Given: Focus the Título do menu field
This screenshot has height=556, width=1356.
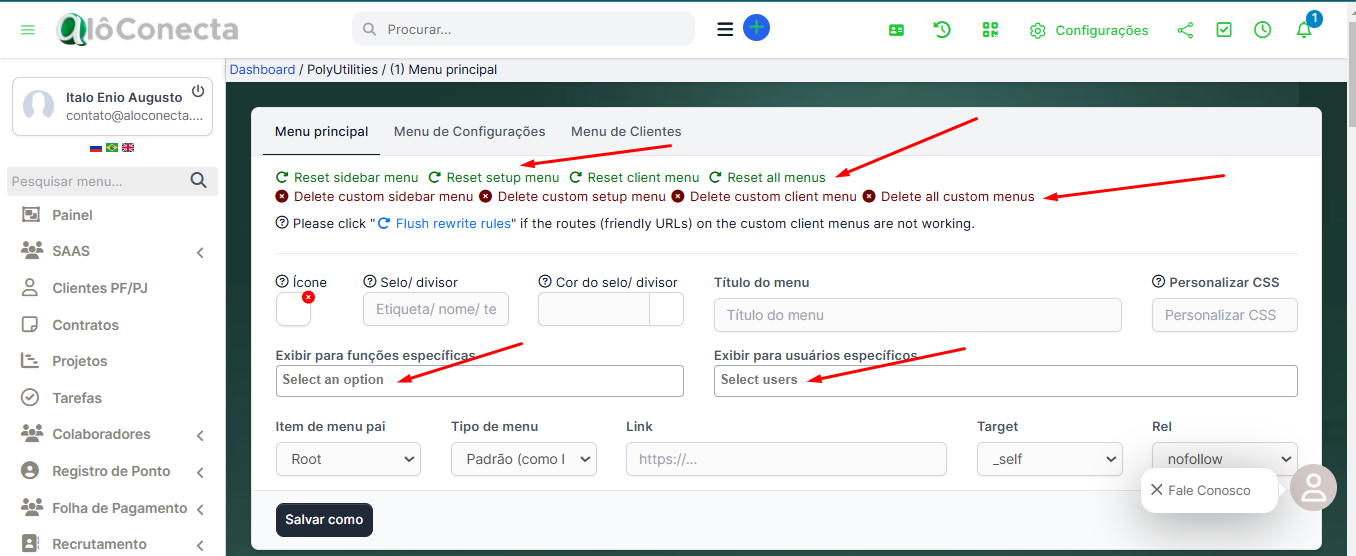Looking at the screenshot, I should (x=918, y=315).
